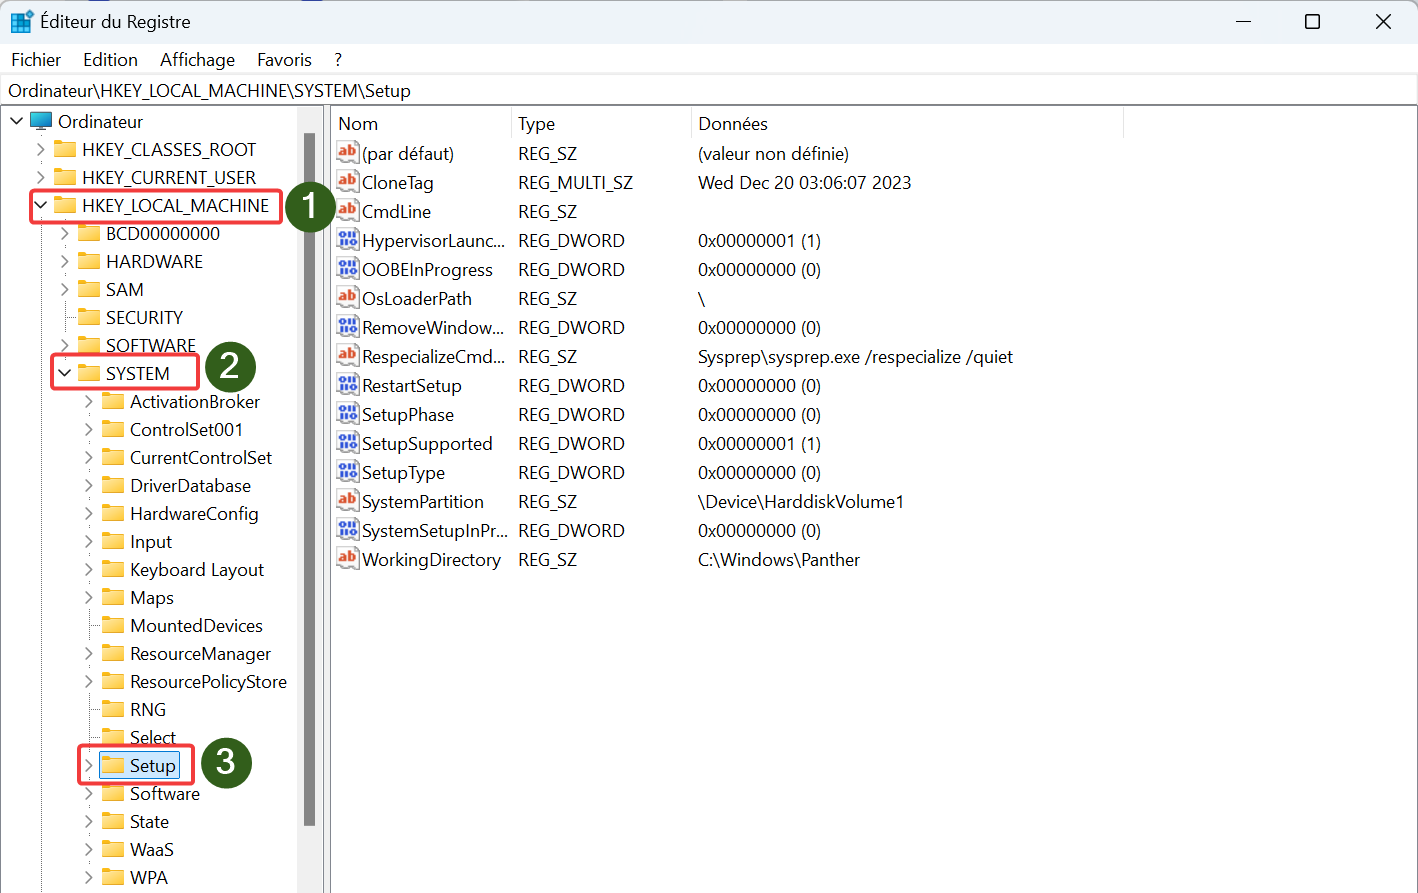Expand the Keyboard Layout key
Screen dimensions: 1418x893
89,569
